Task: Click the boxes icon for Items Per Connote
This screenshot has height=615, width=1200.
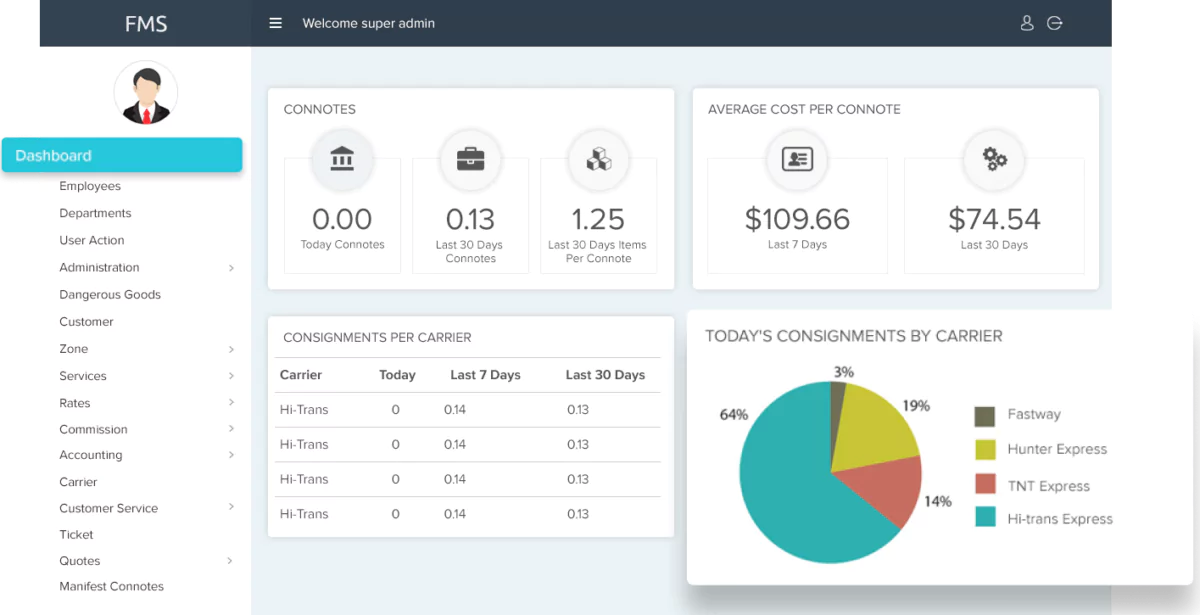Action: point(598,158)
